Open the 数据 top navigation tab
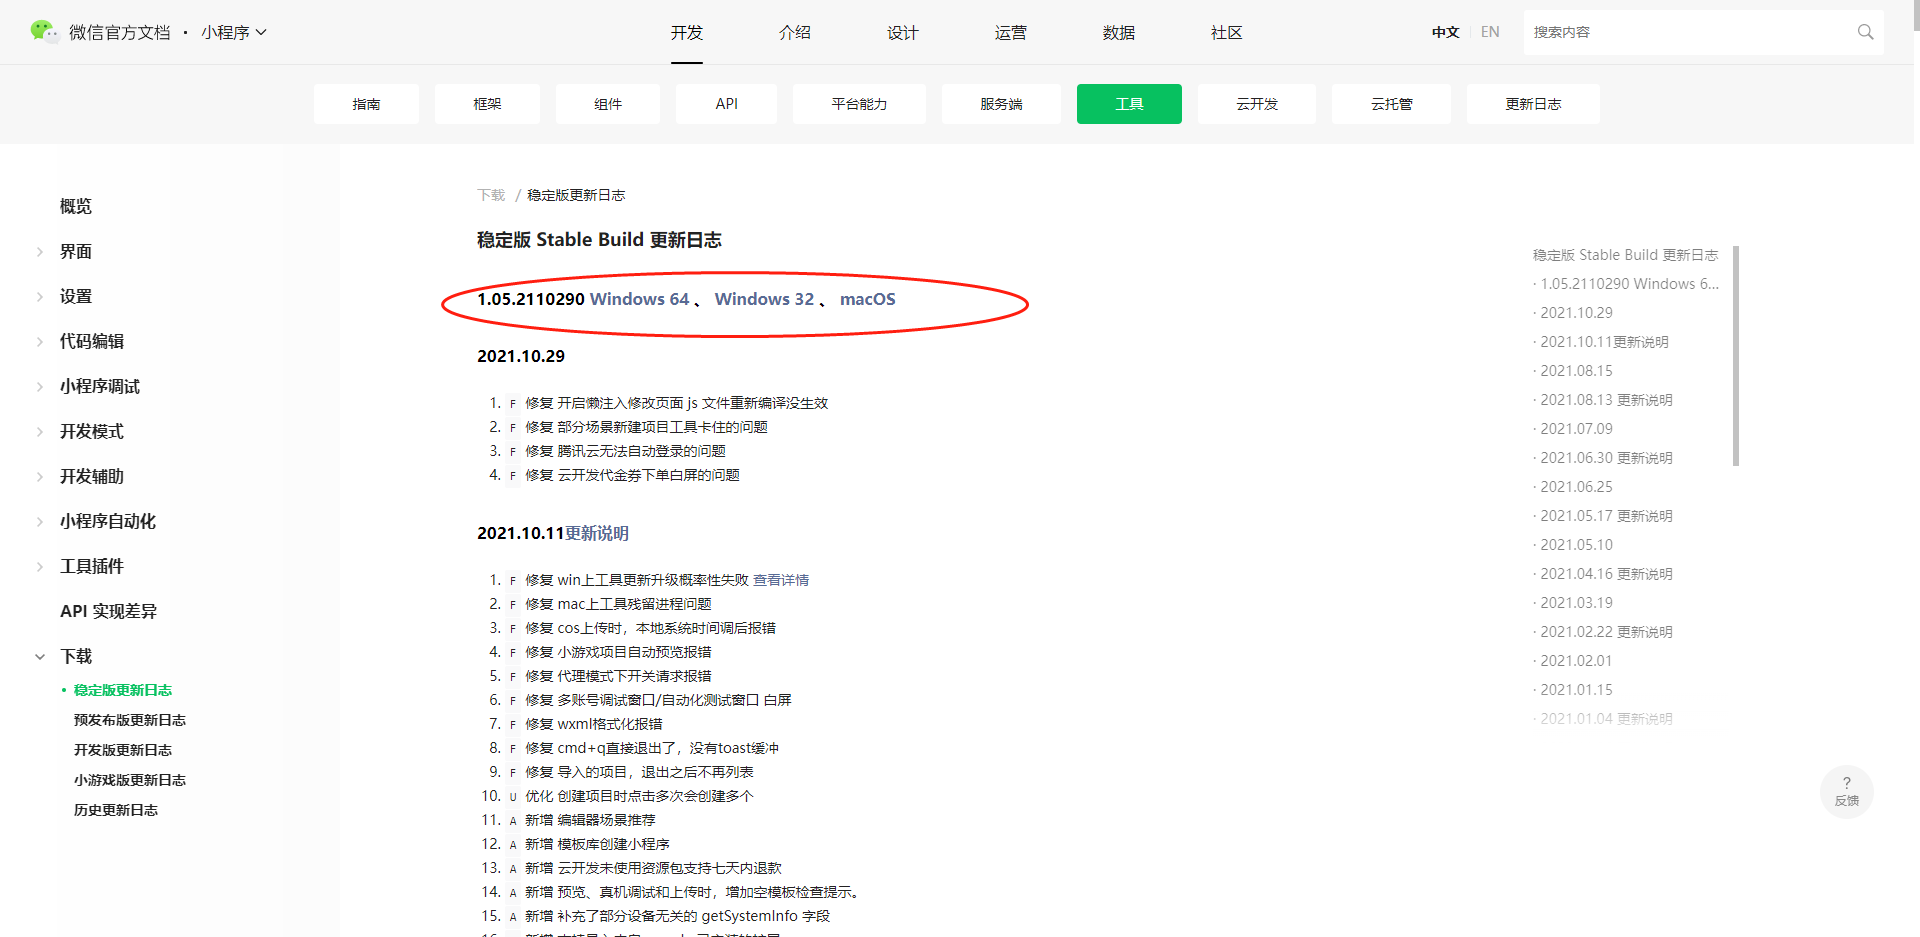 coord(1119,32)
